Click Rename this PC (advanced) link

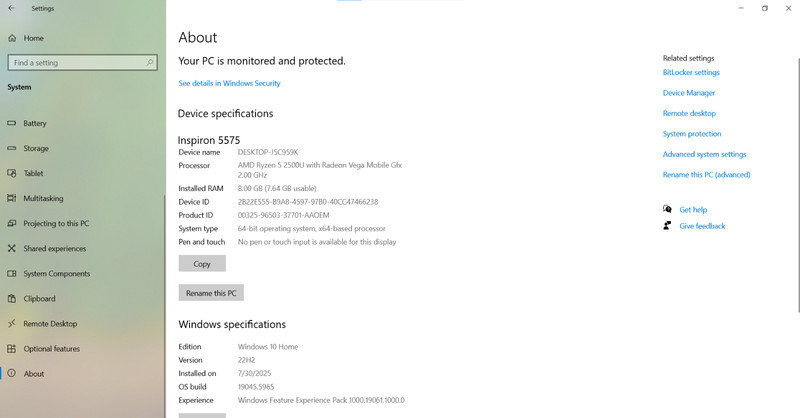tap(707, 175)
